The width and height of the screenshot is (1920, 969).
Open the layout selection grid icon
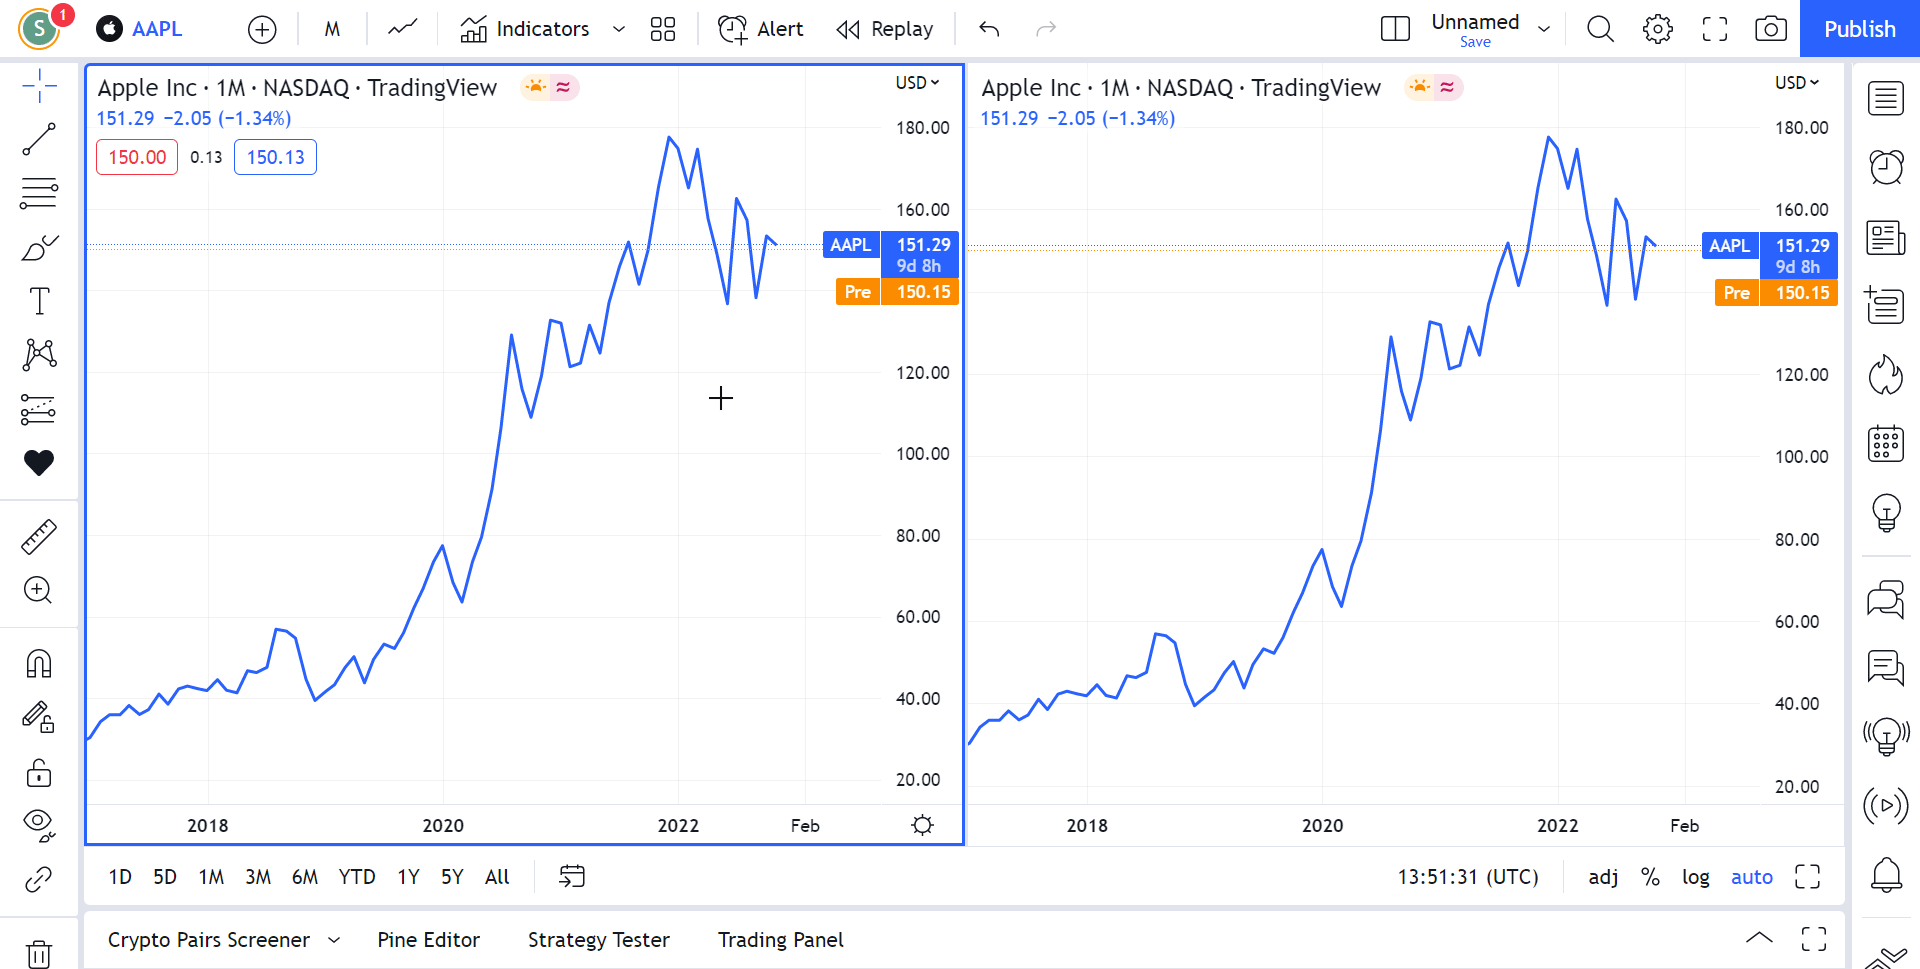pos(662,29)
